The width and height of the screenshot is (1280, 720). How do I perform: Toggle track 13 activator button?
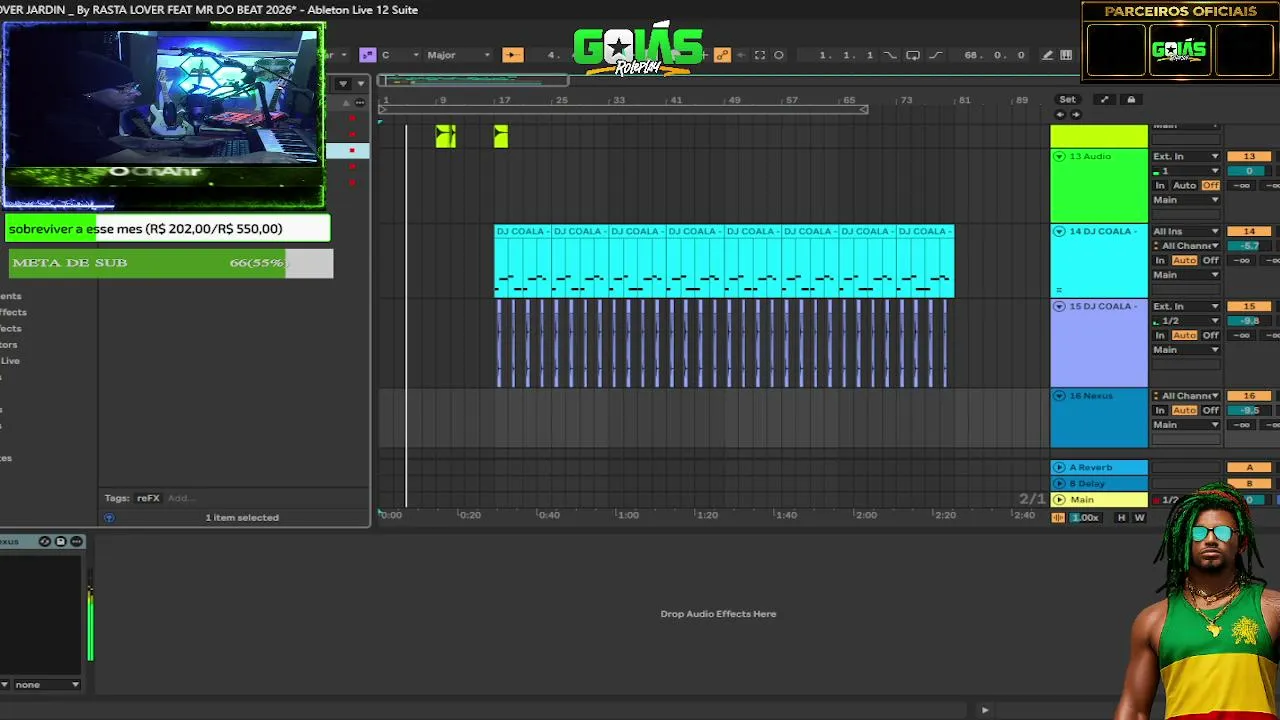pos(1249,157)
